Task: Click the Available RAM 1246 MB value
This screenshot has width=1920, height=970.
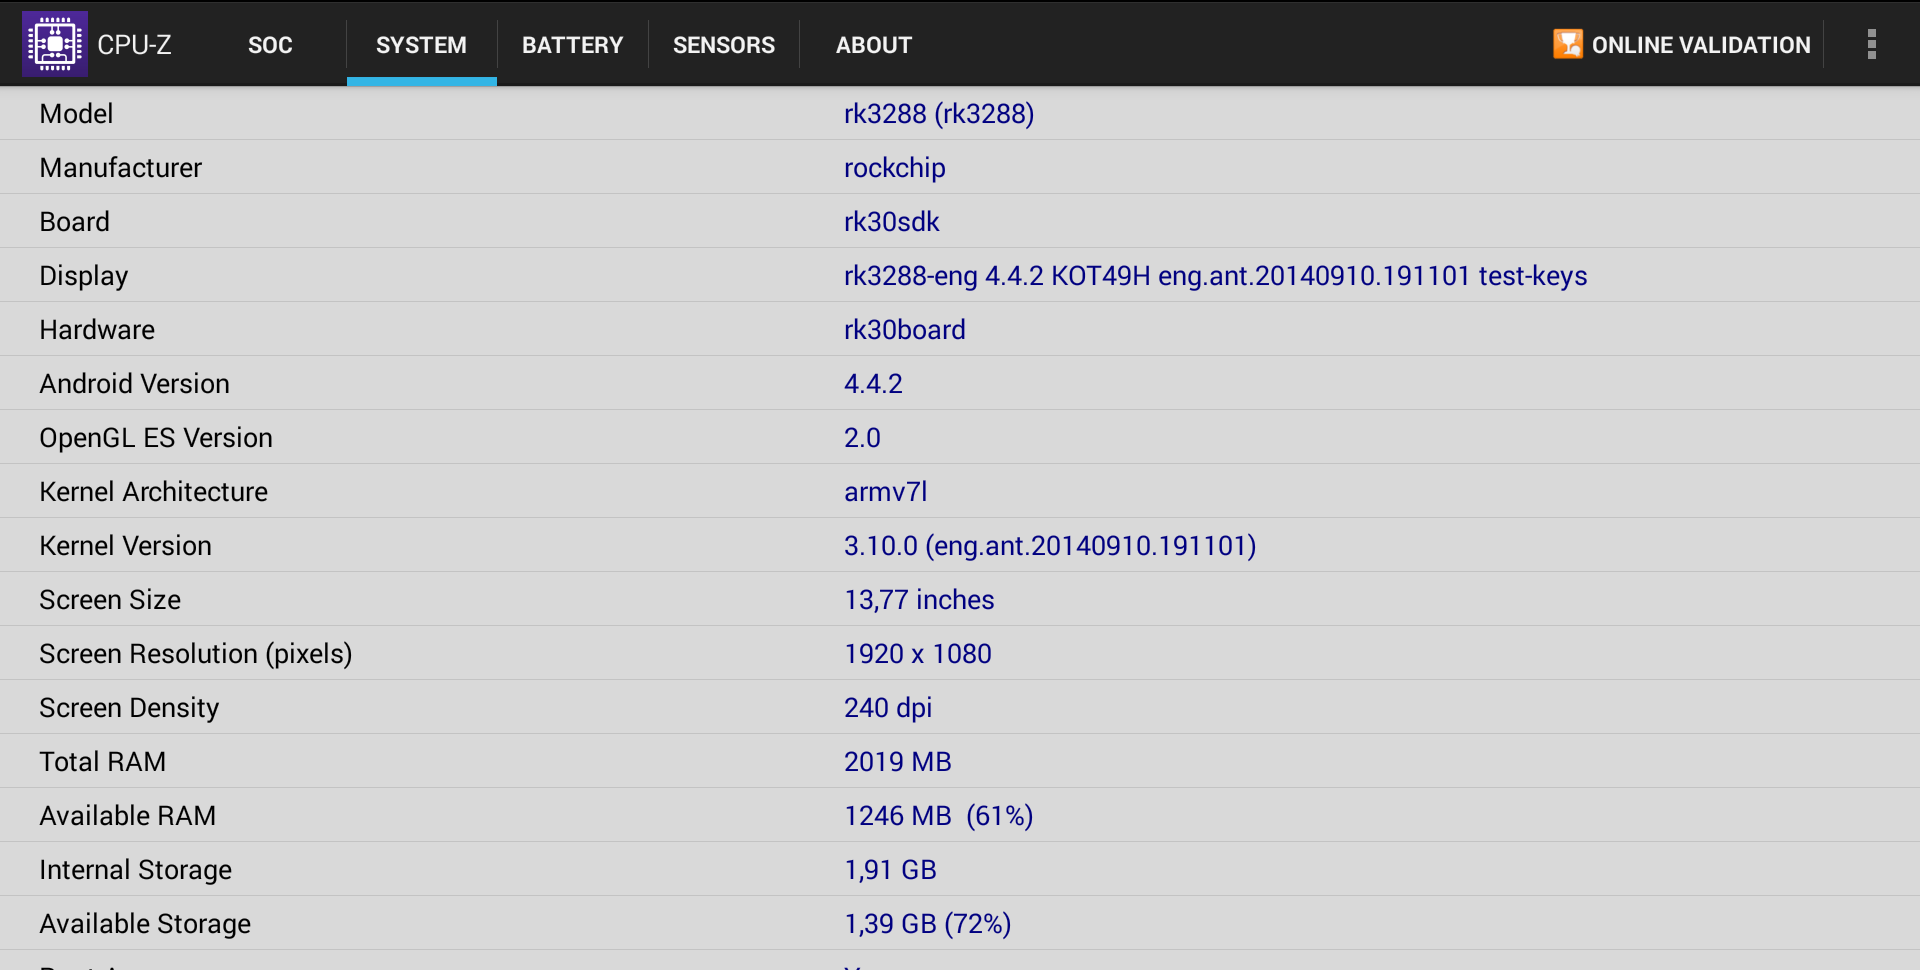Action: pos(937,816)
